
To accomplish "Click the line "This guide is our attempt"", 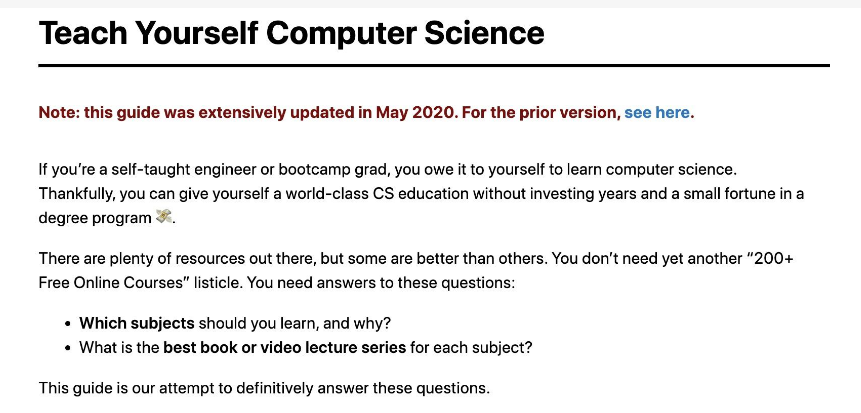I will 264,387.
